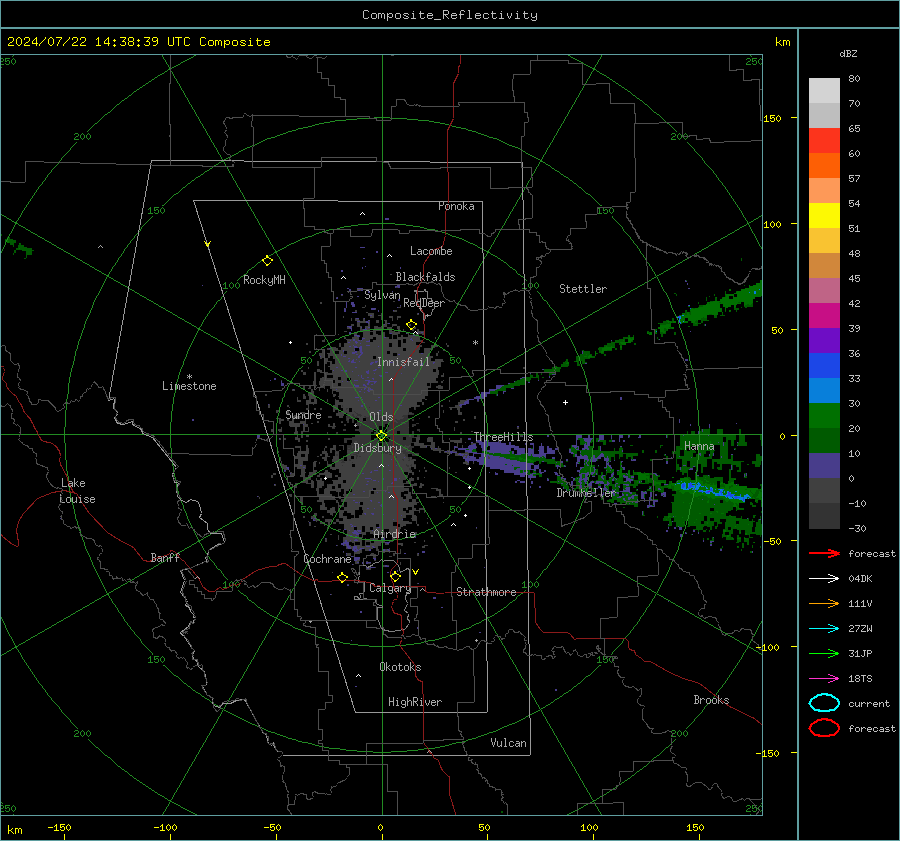Pick the blue 33-36 dBZ swatch
This screenshot has height=841, width=900.
click(824, 366)
